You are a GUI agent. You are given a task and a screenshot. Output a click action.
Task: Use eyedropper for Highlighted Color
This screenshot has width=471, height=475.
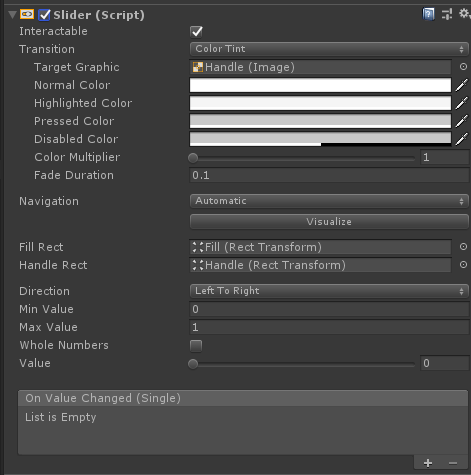pos(462,103)
